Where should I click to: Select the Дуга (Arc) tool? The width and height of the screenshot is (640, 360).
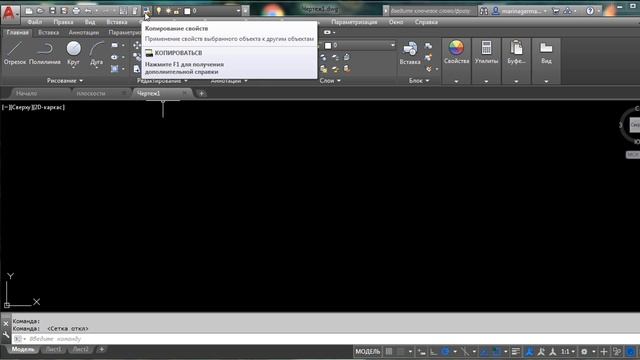click(x=97, y=53)
